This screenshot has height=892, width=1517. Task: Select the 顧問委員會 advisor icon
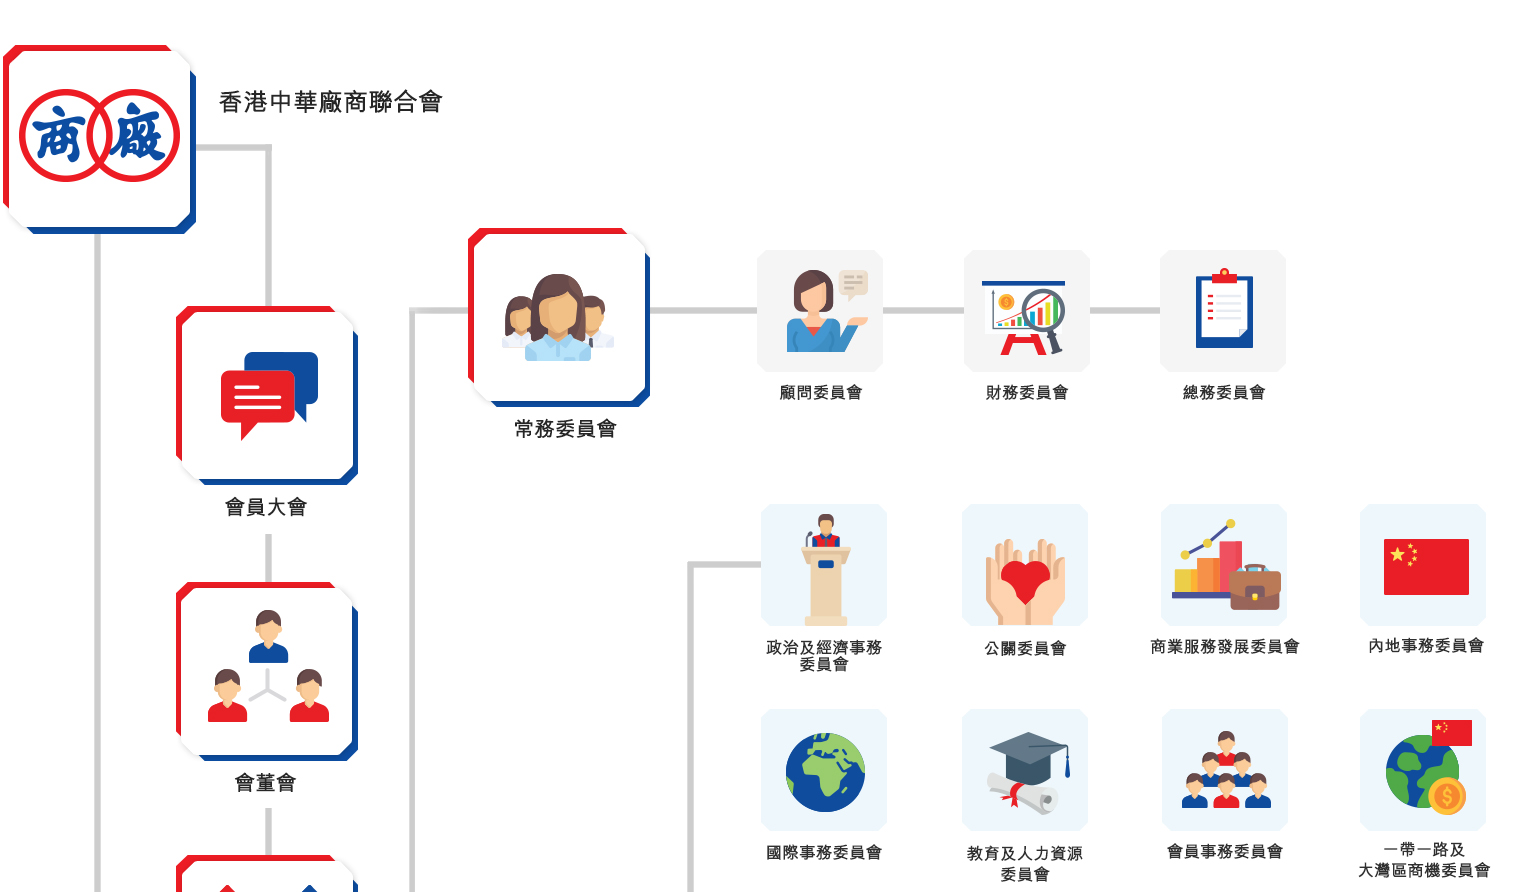click(820, 311)
